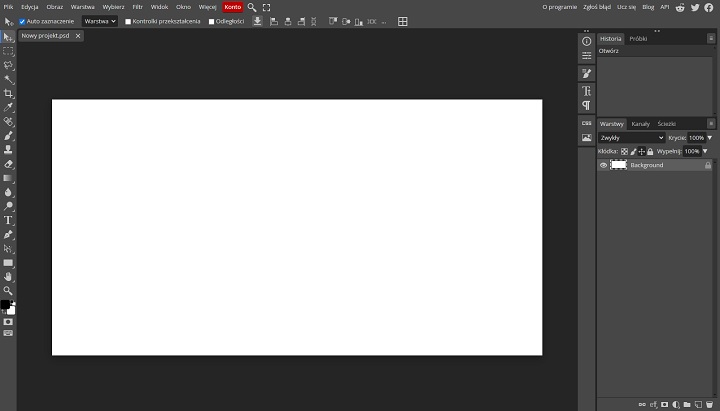
Task: Uncheck Auto zaznaczenie checkbox
Action: (23, 21)
